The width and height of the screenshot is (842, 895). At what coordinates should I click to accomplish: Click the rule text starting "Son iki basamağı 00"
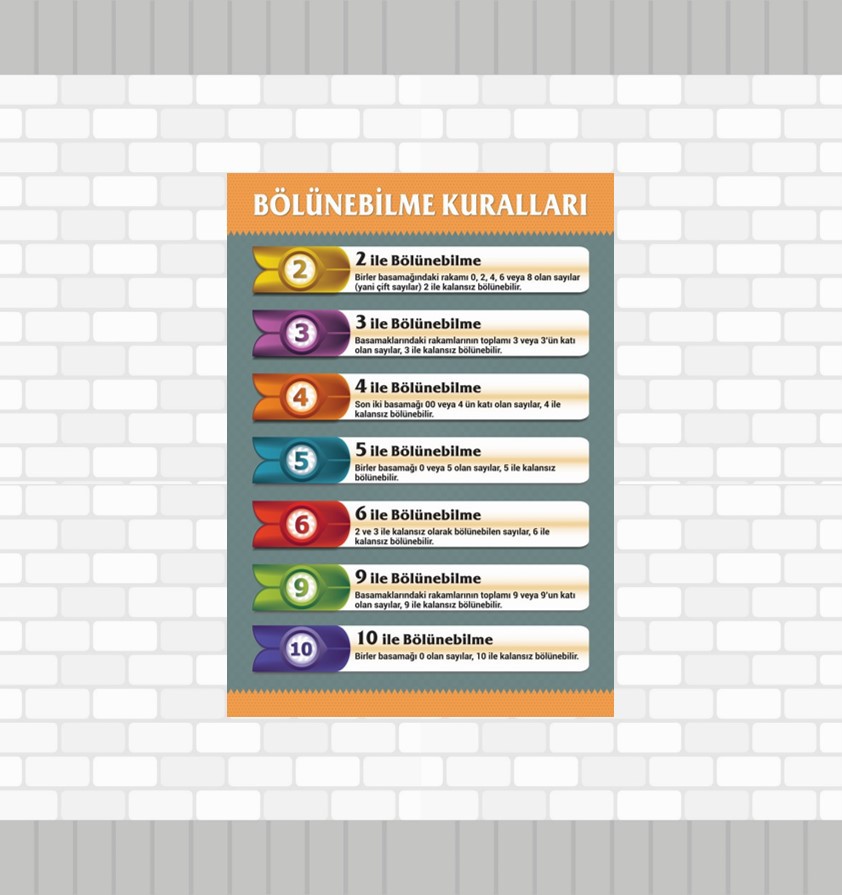(x=457, y=408)
